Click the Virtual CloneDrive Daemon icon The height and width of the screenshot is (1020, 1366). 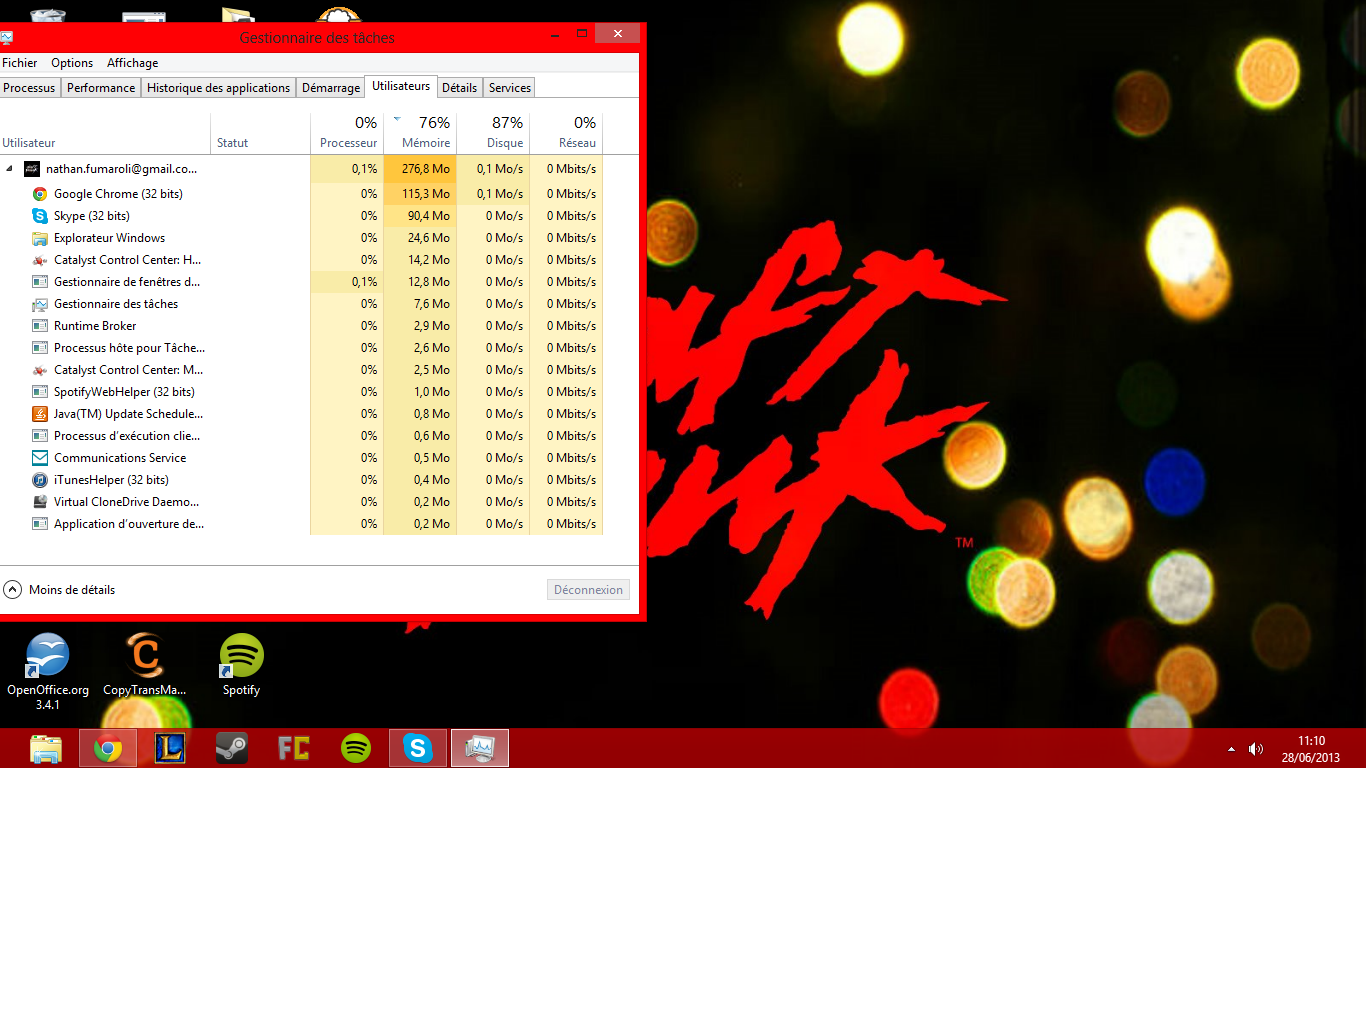[40, 502]
